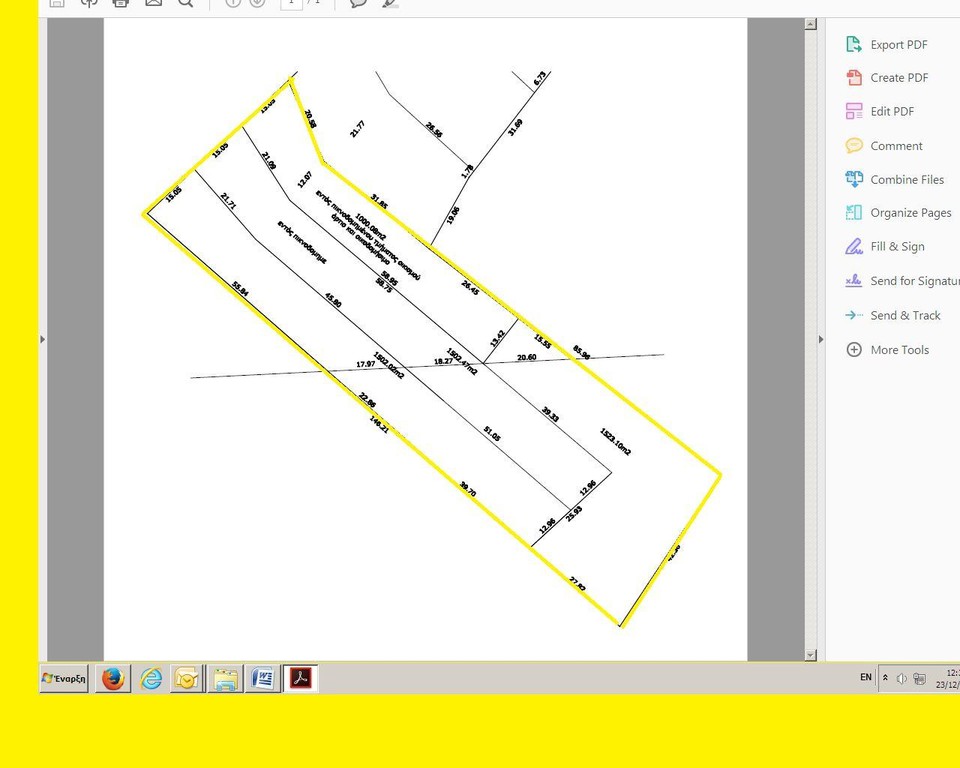
Task: Open the Organize Pages tool
Action: click(x=898, y=213)
